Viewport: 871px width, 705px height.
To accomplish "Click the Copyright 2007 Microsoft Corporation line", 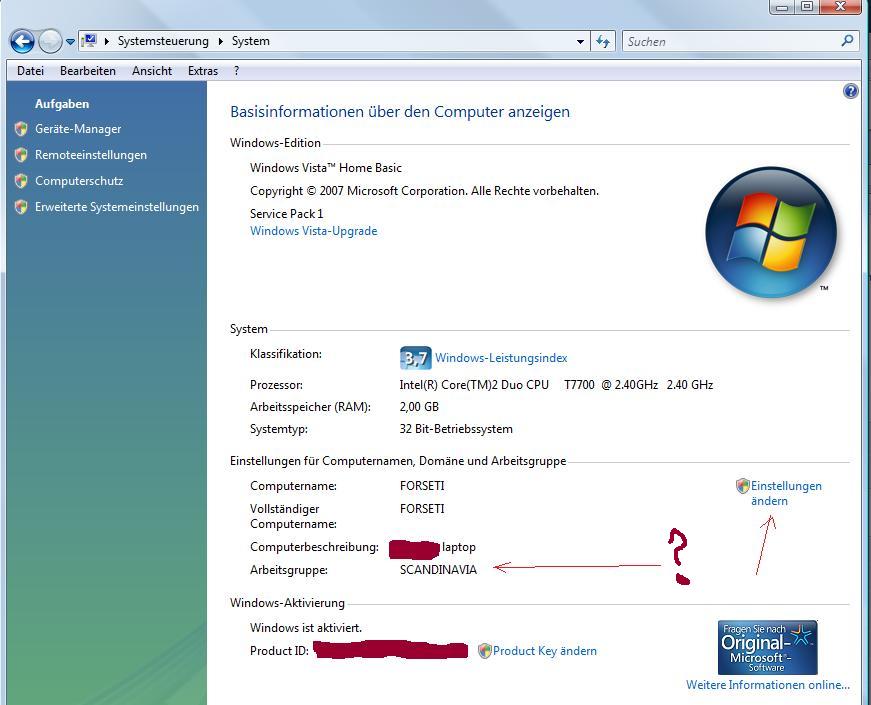I will click(424, 191).
